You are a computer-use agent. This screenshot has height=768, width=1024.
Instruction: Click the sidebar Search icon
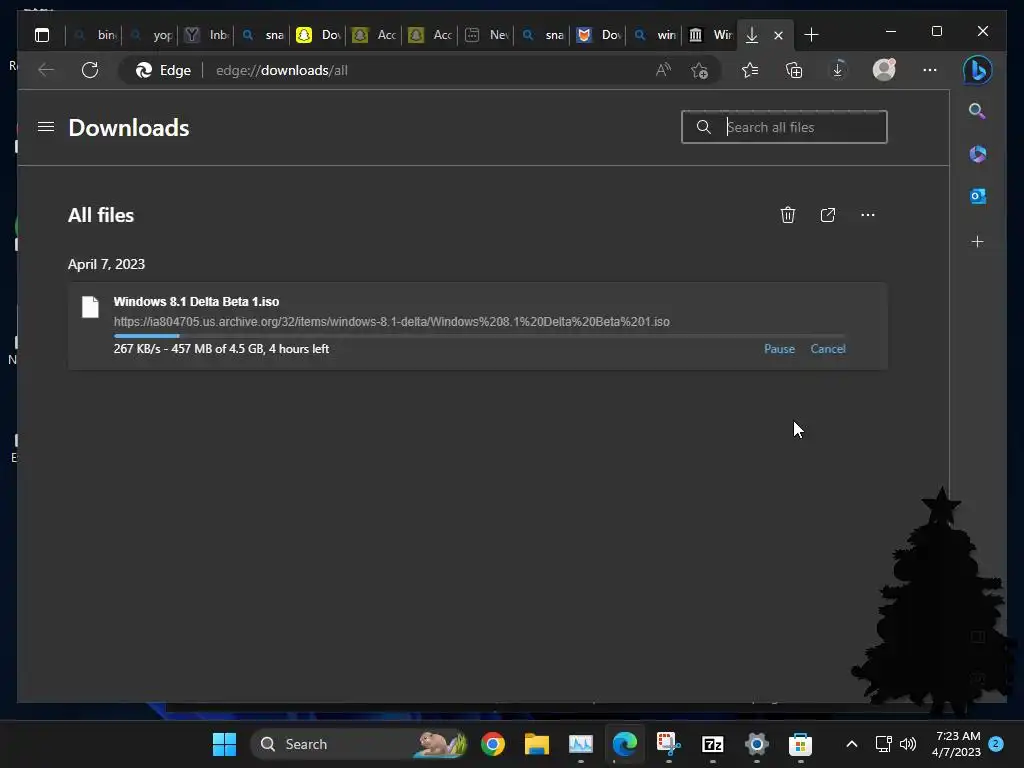(977, 110)
